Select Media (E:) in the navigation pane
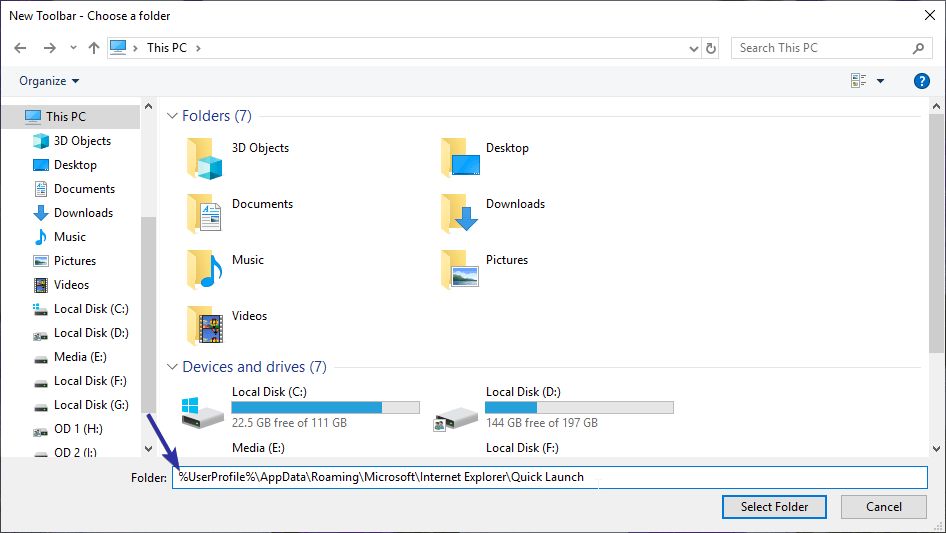This screenshot has height=533, width=946. tap(79, 357)
